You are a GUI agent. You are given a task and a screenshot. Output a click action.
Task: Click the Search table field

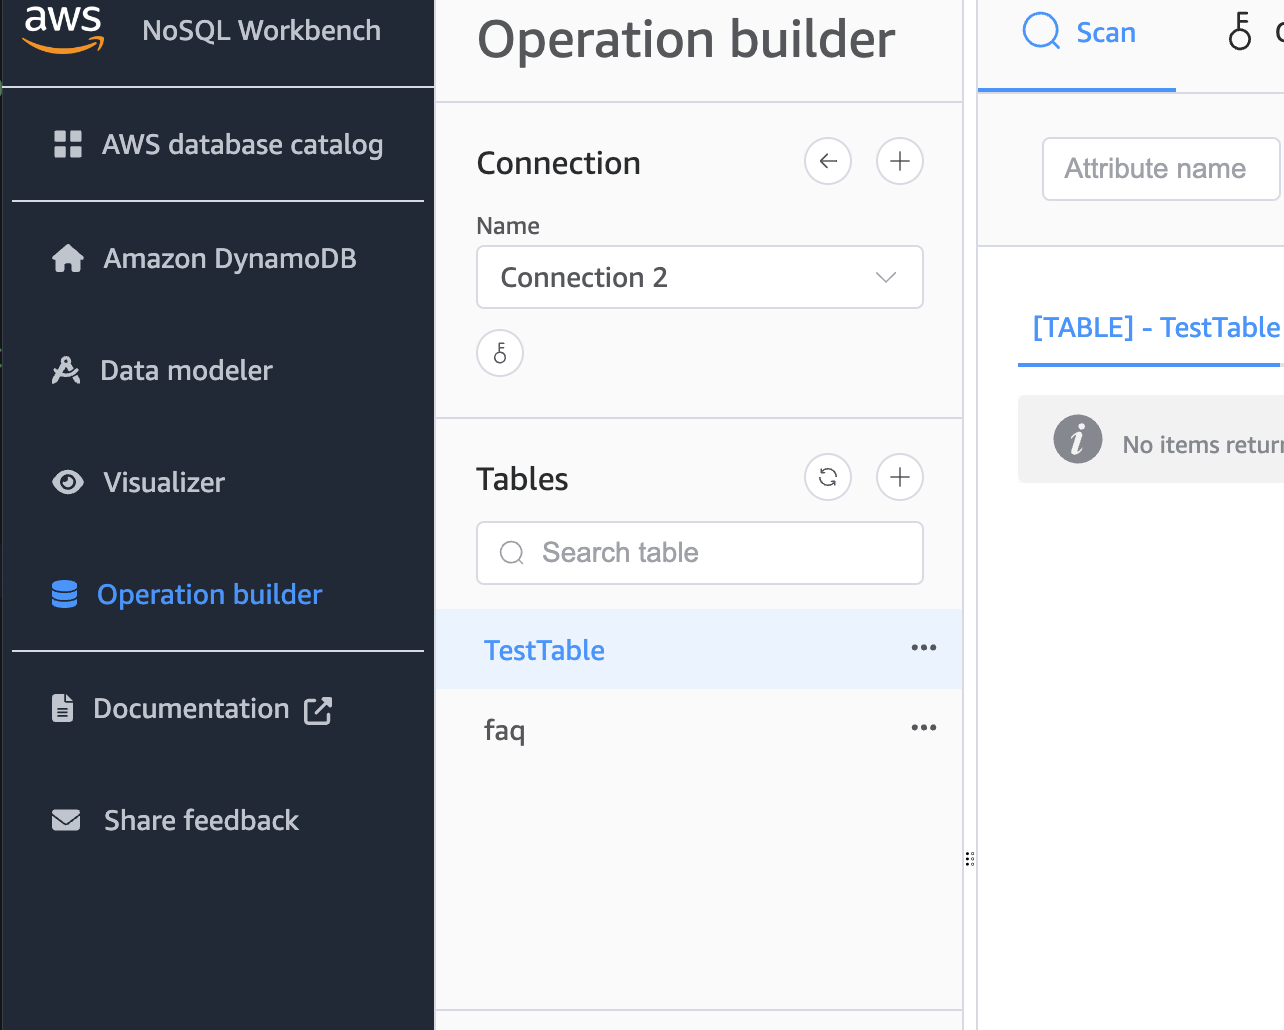(x=700, y=553)
